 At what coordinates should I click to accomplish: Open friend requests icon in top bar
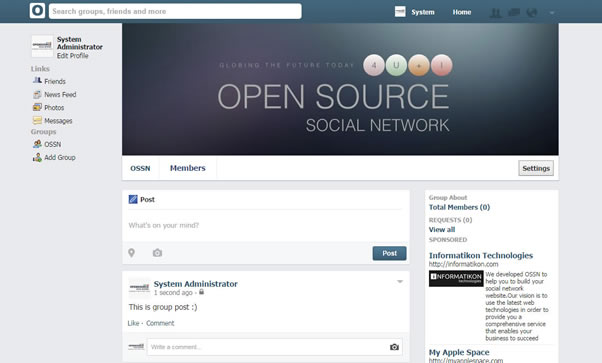(496, 13)
